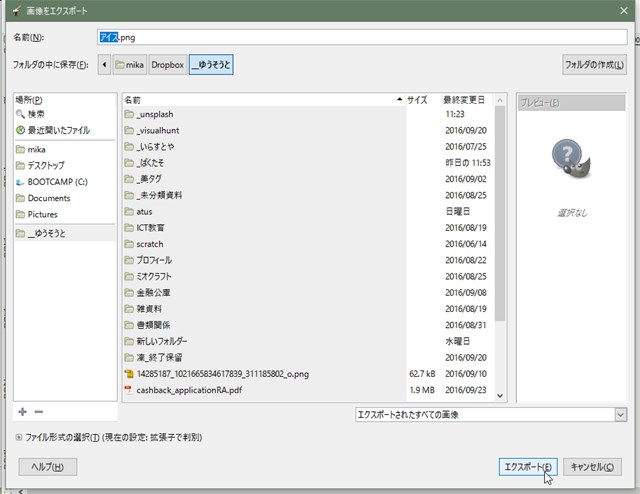Select the cashback_applicationRA.pdf file
Screen dimensions: 640x494
coord(189,389)
